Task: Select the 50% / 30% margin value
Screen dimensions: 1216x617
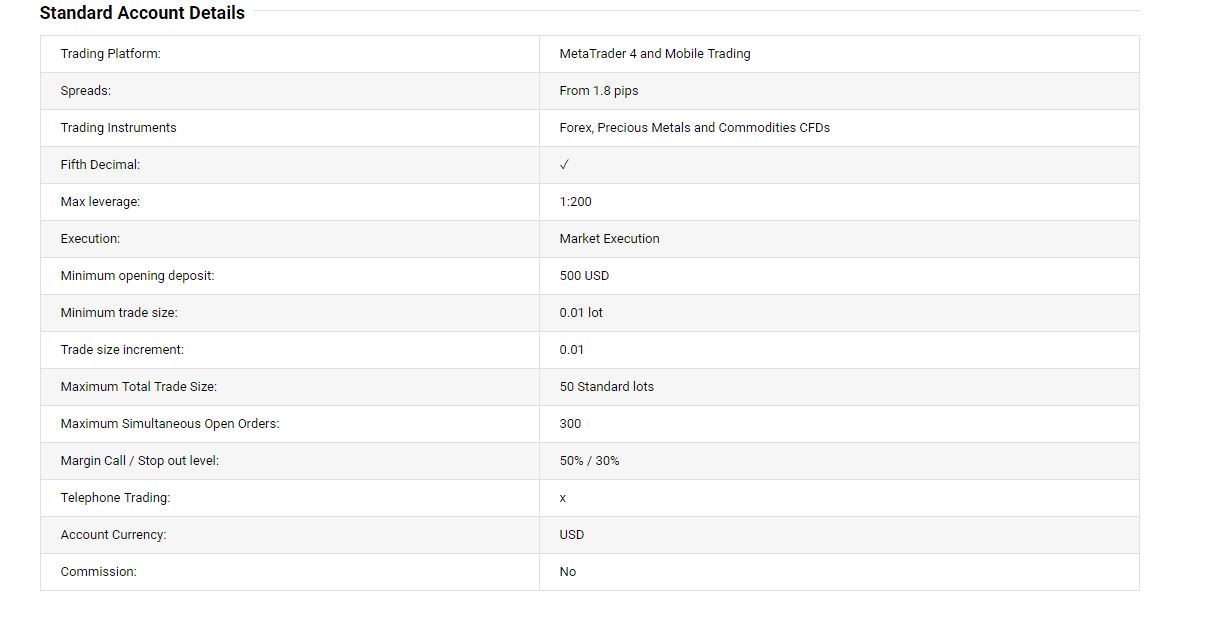Action: 589,461
